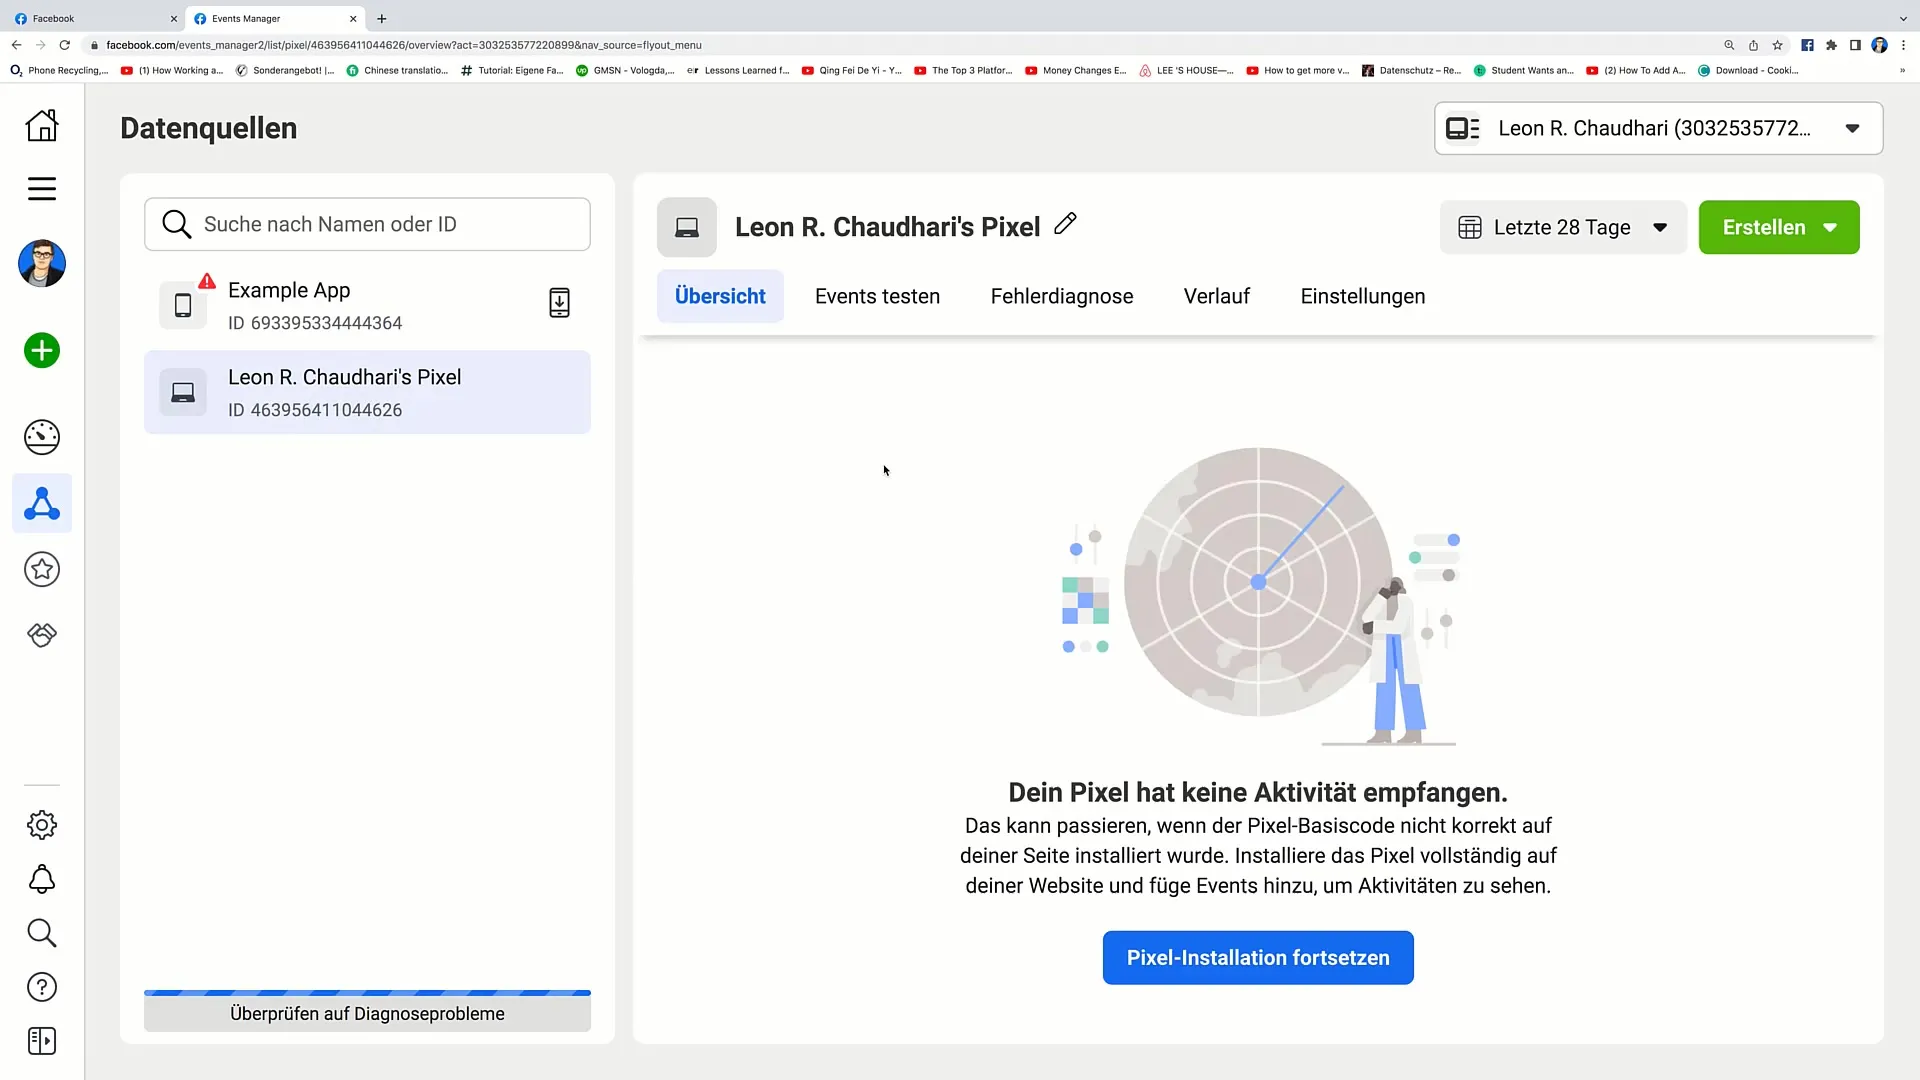
Task: Click the favorites/starred icon in sidebar
Action: (x=41, y=570)
